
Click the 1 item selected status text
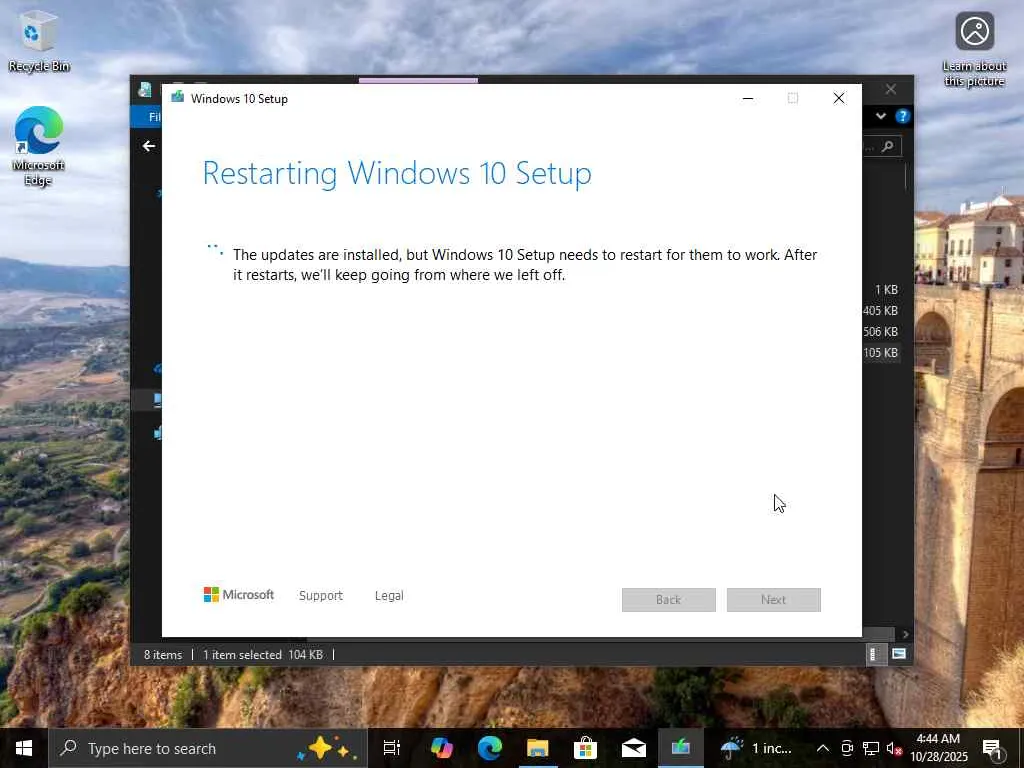(x=242, y=654)
